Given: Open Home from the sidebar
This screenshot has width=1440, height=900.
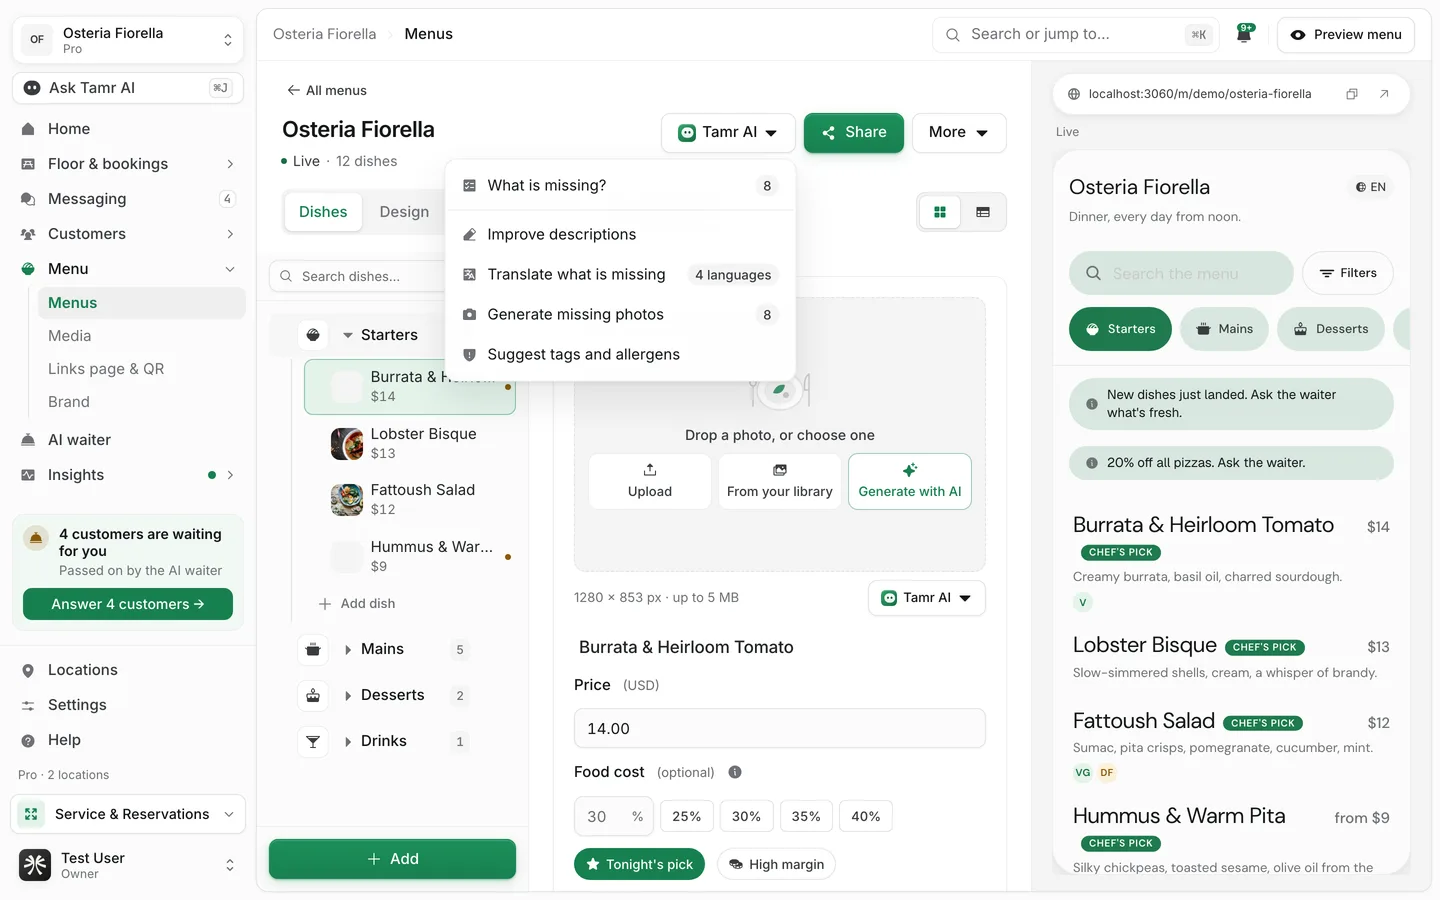Looking at the screenshot, I should (128, 129).
